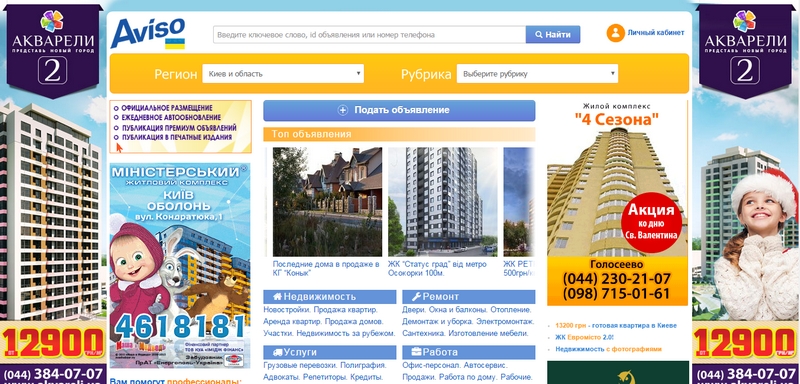
Task: Open the personal cabinet user icon
Action: 616,33
